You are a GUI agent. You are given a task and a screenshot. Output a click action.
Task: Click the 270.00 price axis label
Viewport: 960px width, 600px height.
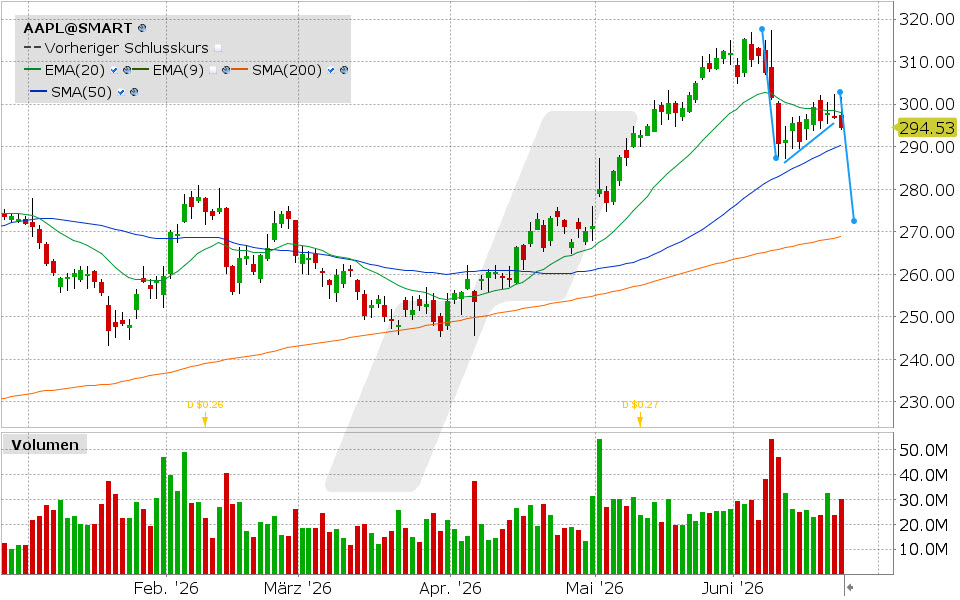point(926,232)
